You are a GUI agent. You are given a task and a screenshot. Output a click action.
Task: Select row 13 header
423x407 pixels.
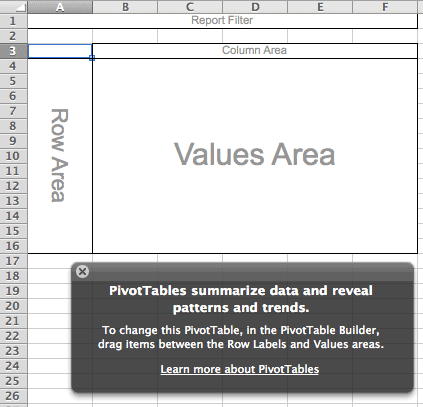14,201
